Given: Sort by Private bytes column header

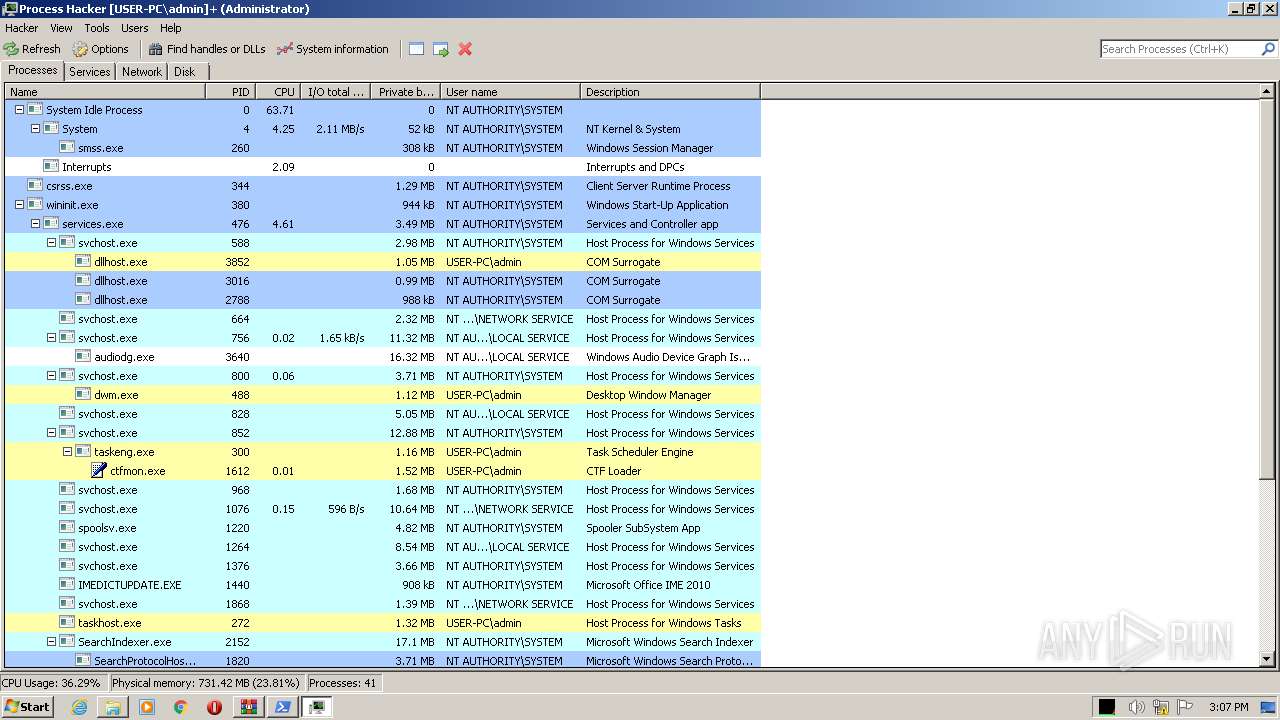Looking at the screenshot, I should [x=405, y=92].
